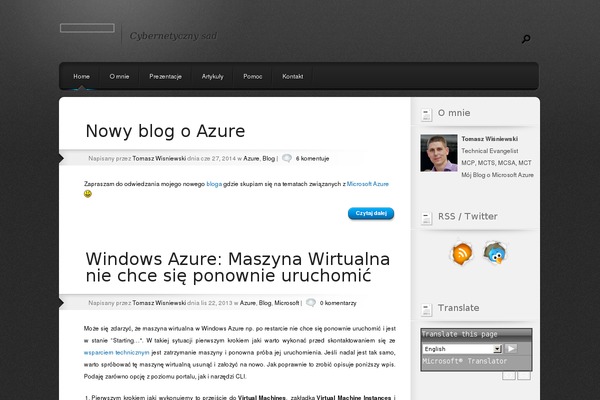Click the Technical Evangelist text
Image resolution: width=600 pixels, height=400 pixels.
(489, 151)
